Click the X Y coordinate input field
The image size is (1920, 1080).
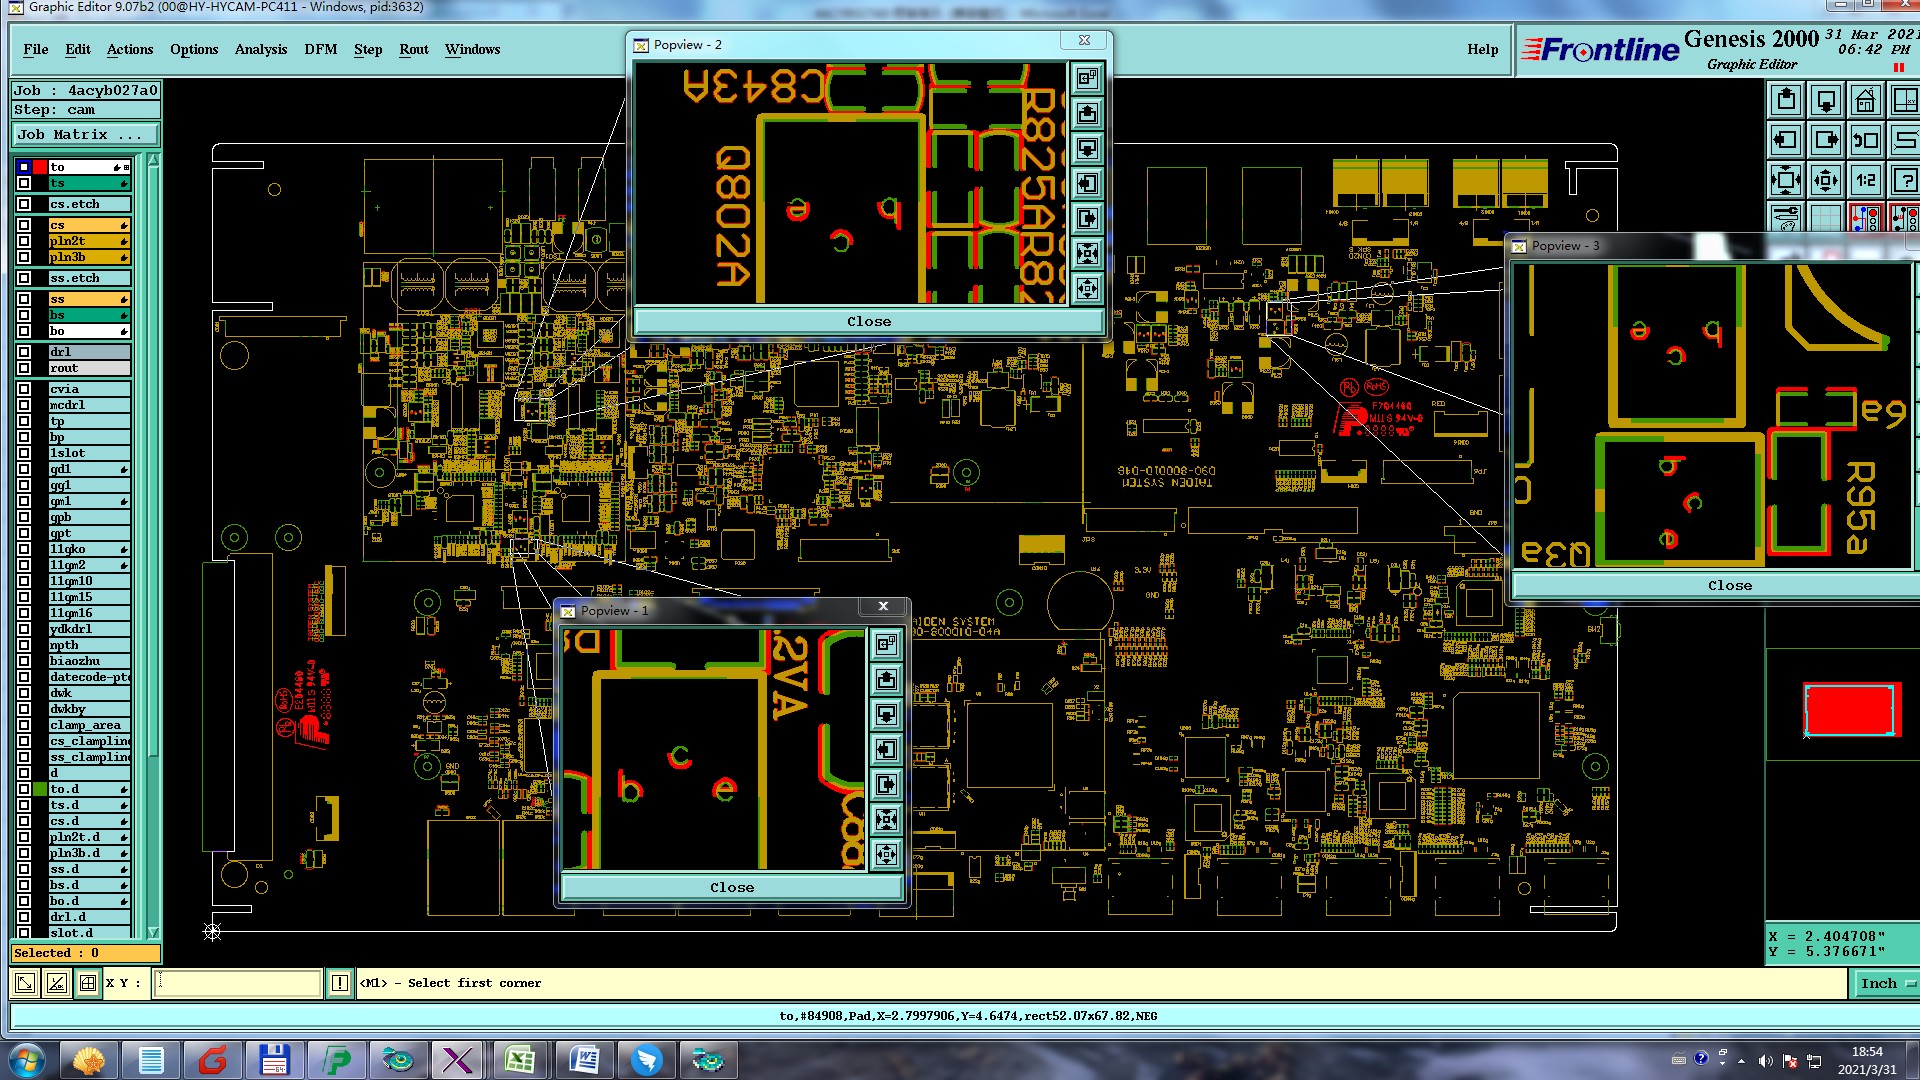(x=239, y=983)
